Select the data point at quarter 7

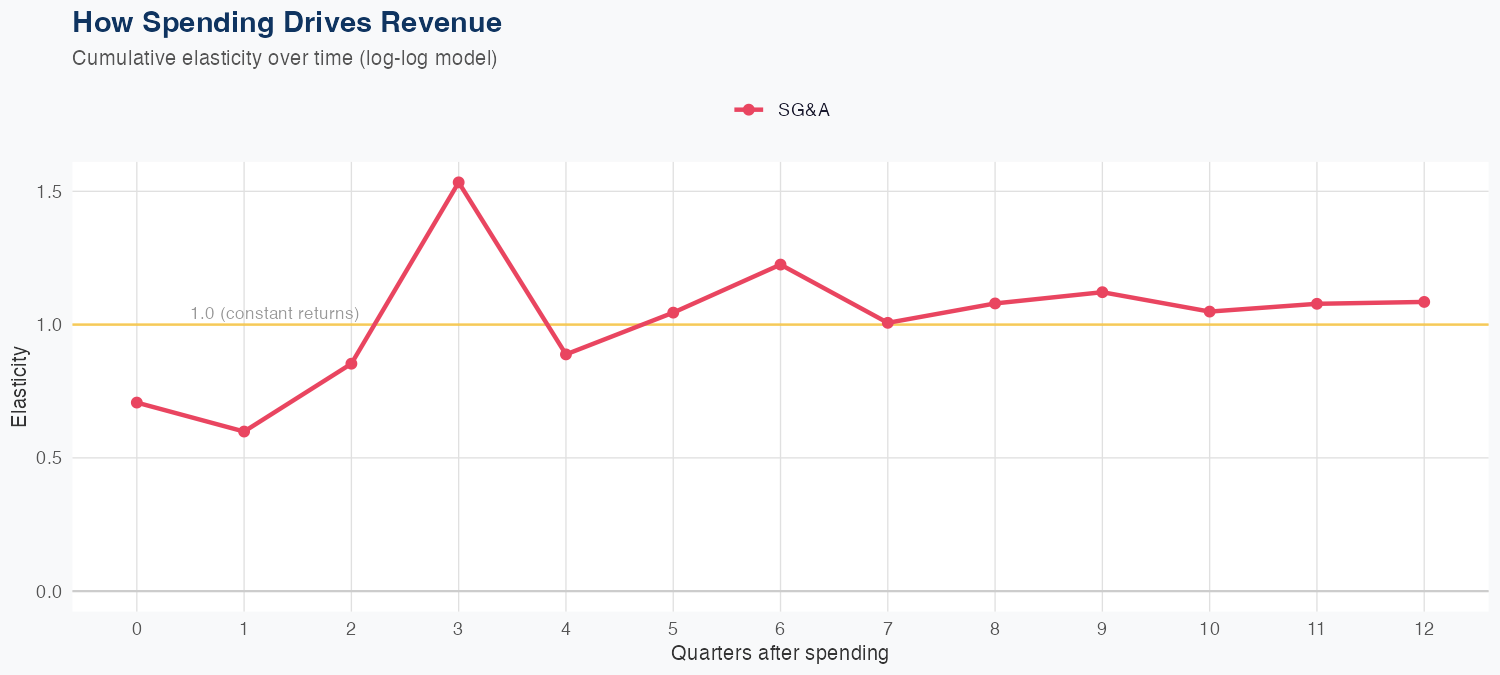click(x=888, y=323)
